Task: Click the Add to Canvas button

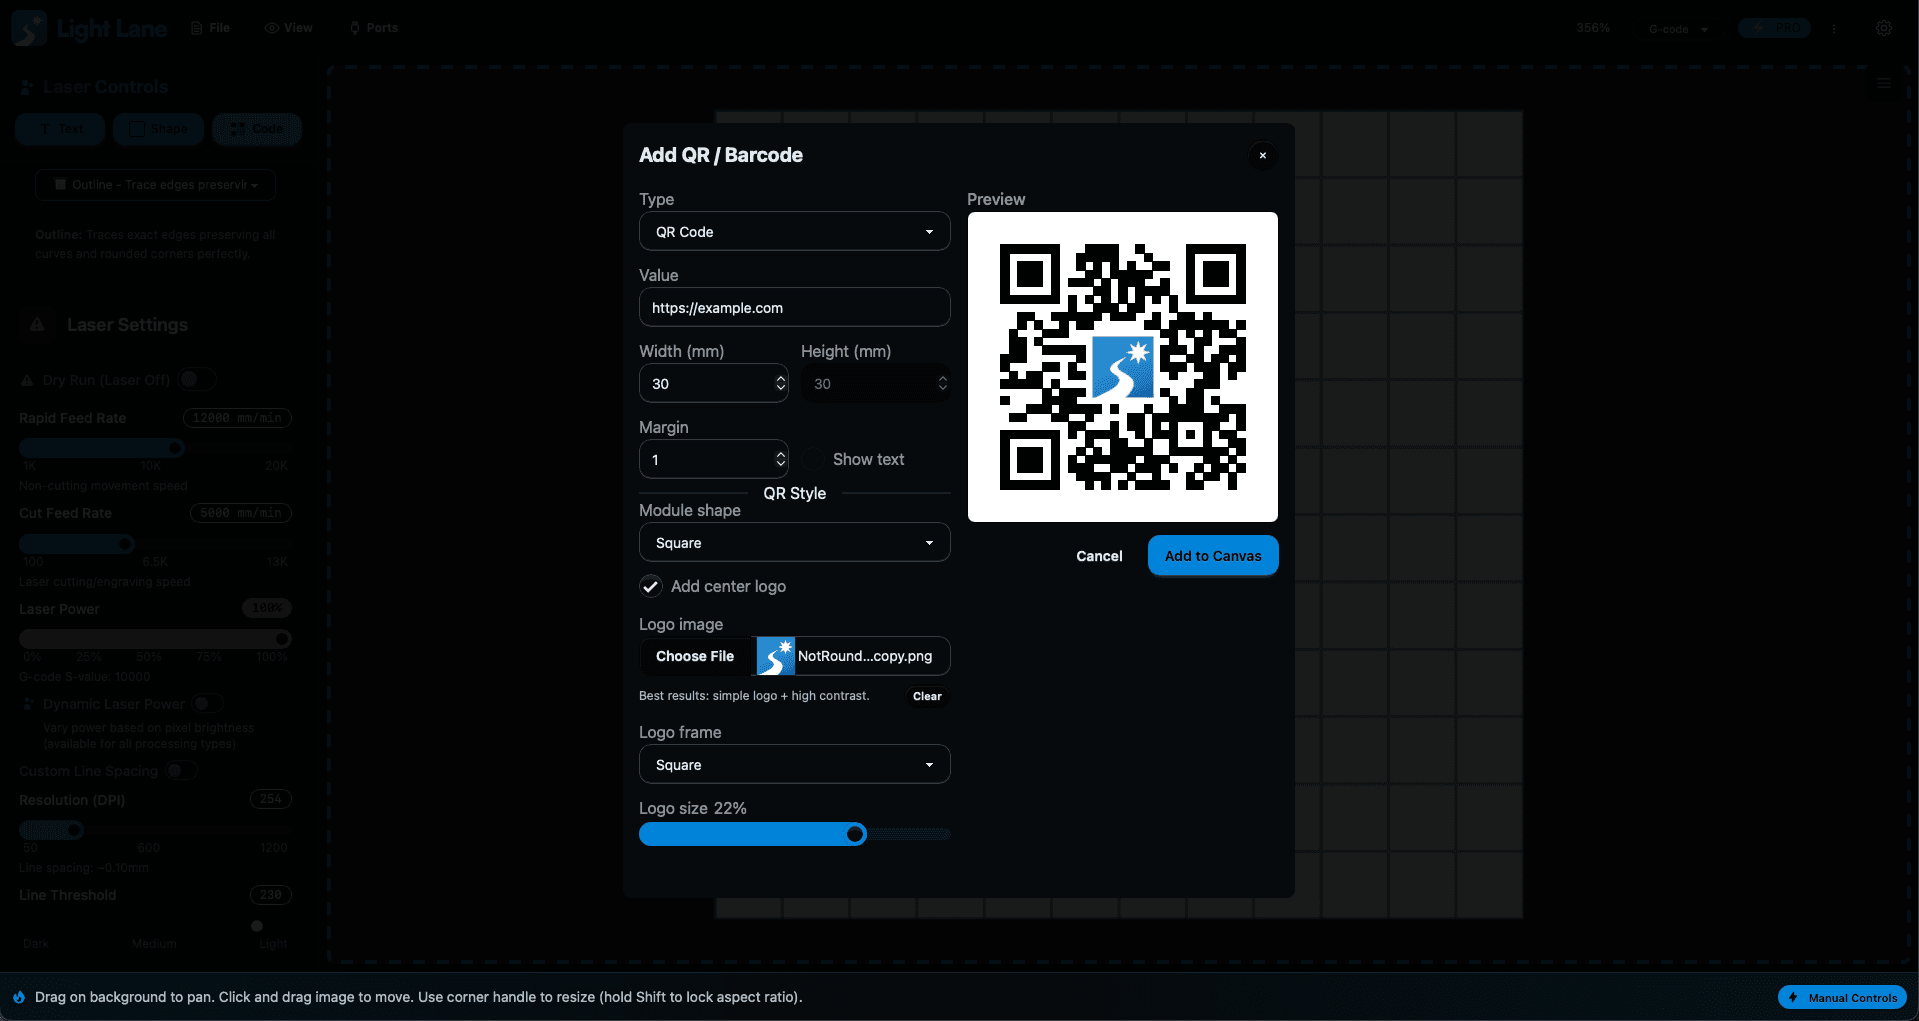Action: (x=1212, y=556)
